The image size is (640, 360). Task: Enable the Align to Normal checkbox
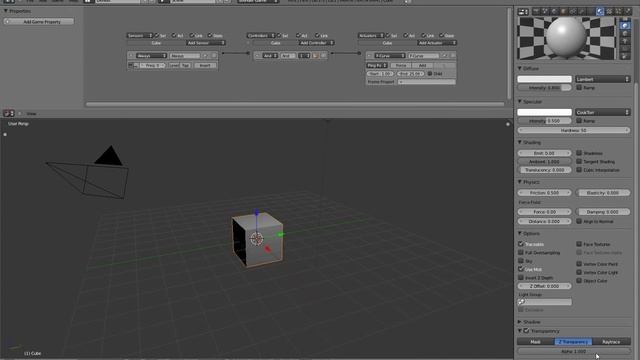click(x=579, y=221)
